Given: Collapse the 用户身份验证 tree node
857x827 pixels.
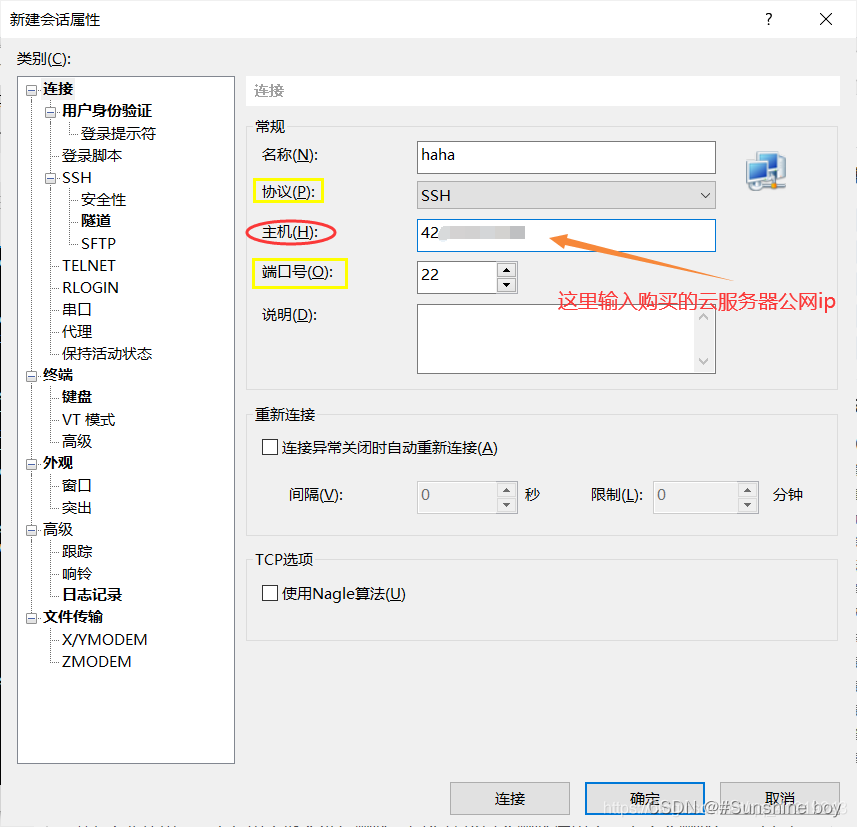Looking at the screenshot, I should (50, 112).
